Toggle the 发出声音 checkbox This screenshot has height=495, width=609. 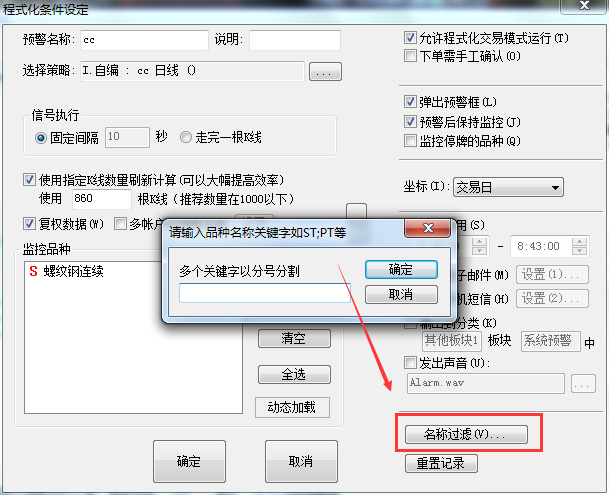(x=410, y=363)
